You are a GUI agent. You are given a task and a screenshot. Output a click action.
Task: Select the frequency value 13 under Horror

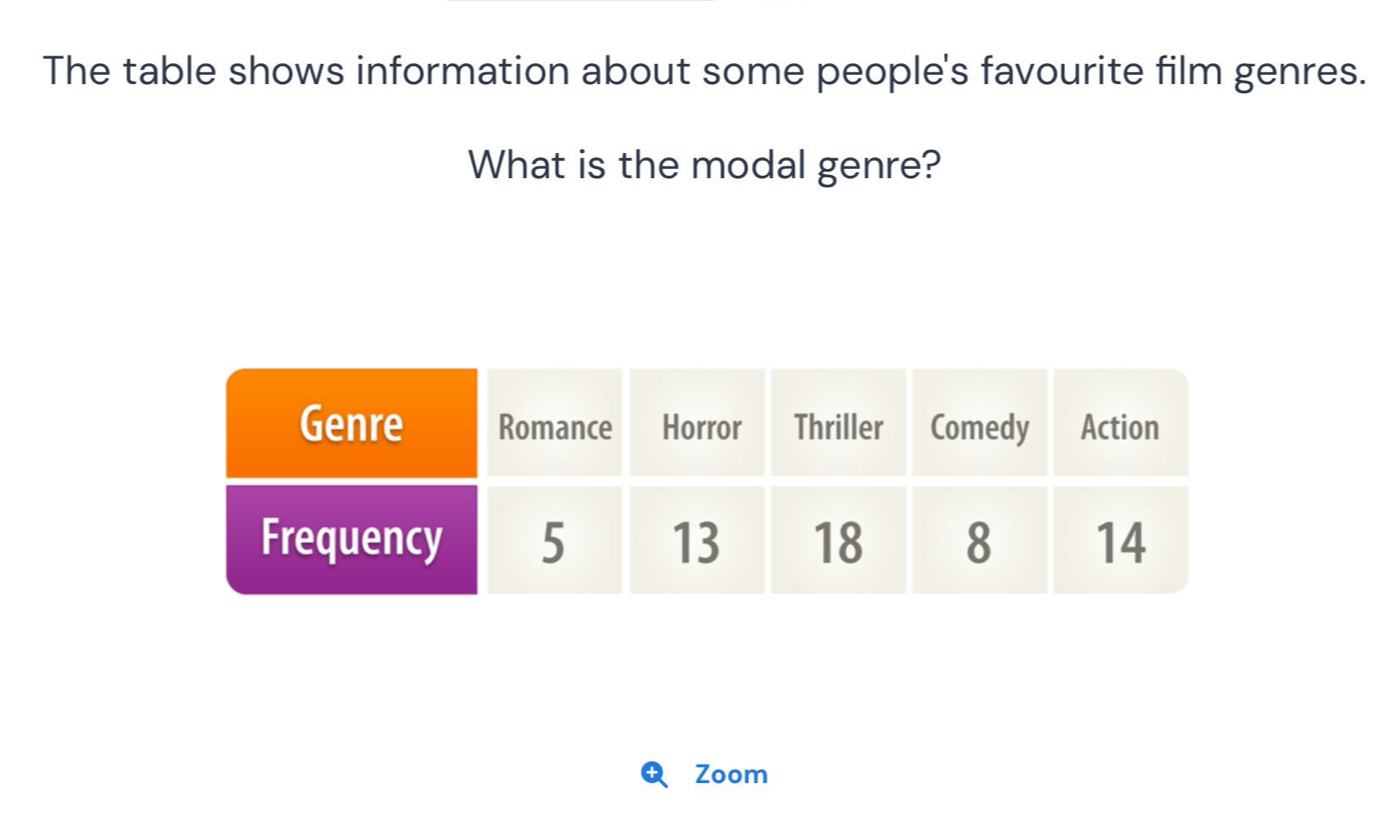point(700,540)
